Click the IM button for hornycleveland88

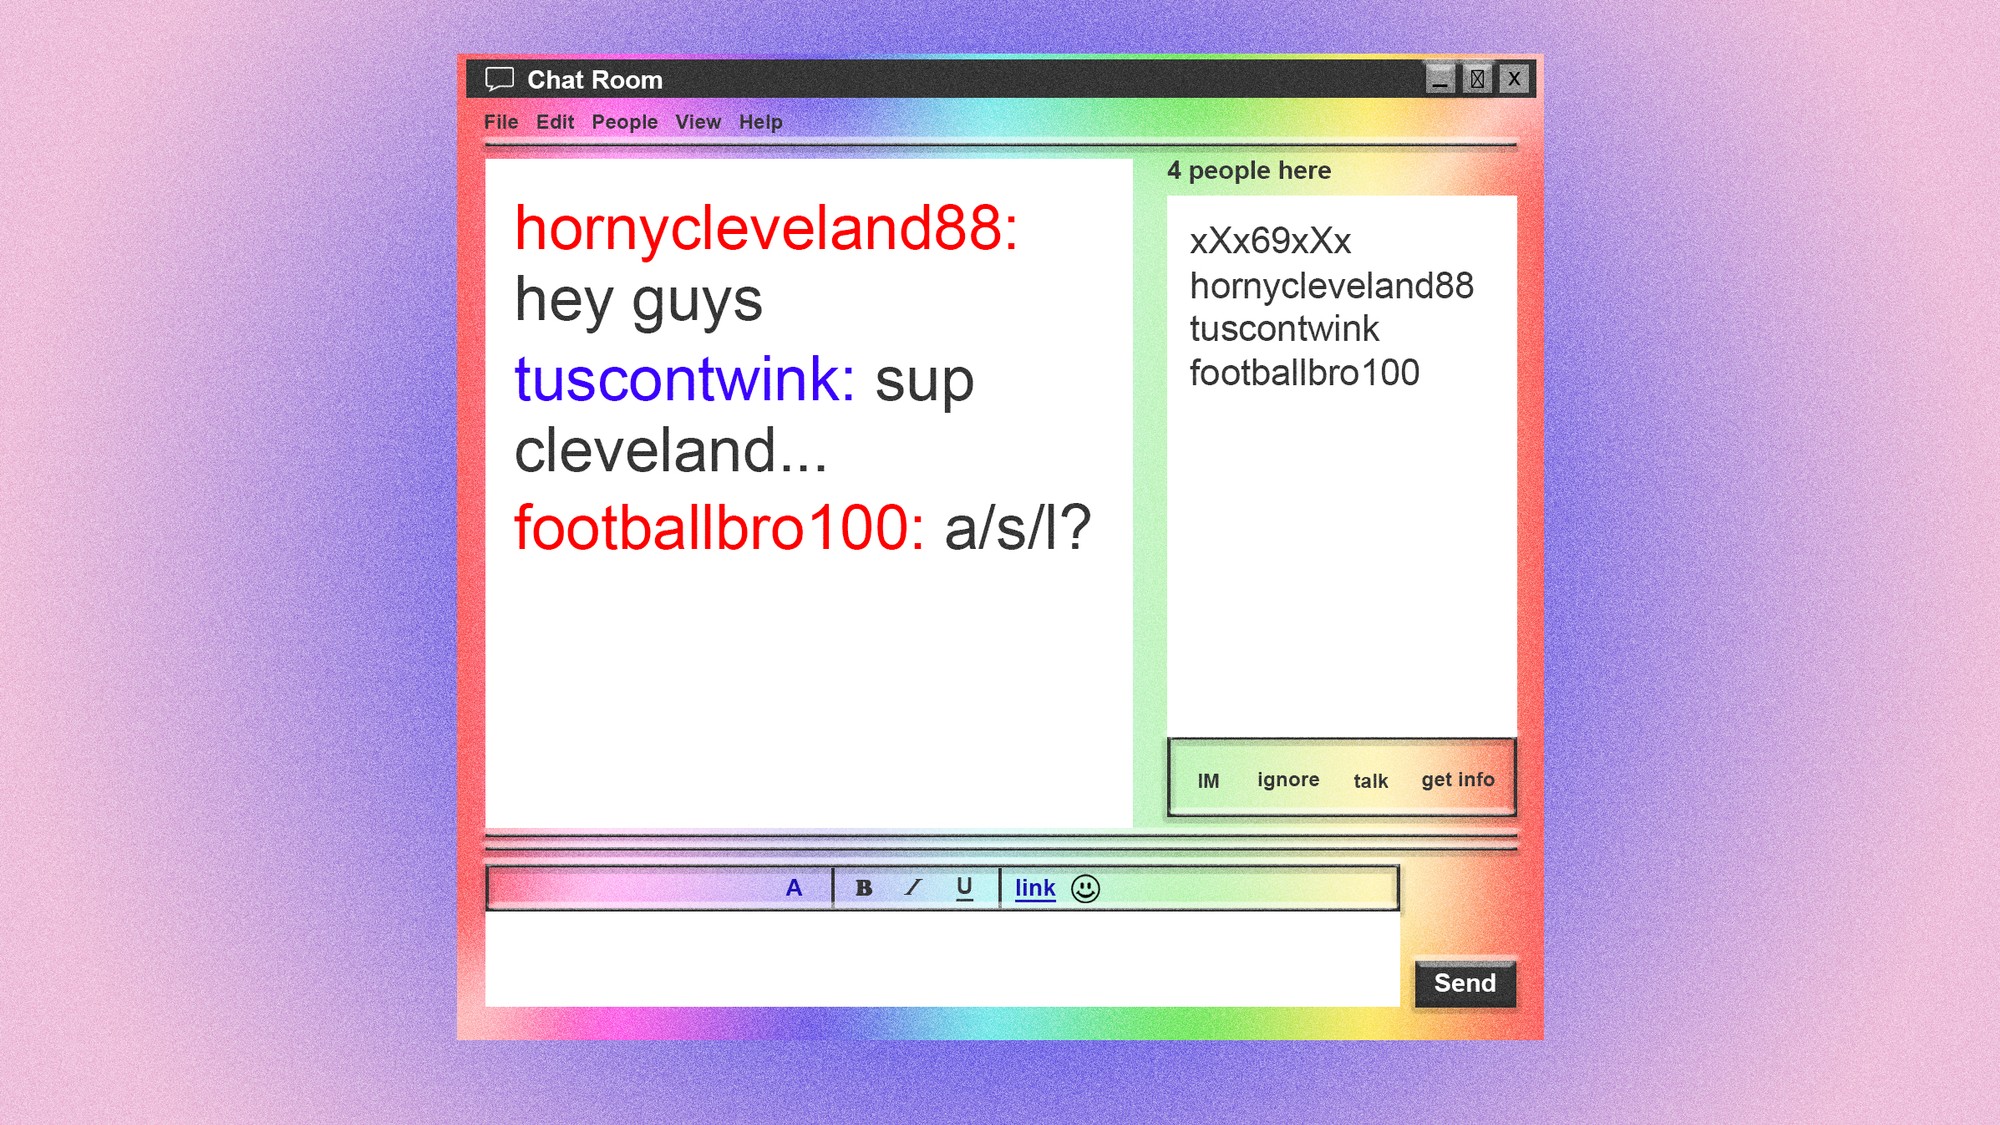(1209, 779)
